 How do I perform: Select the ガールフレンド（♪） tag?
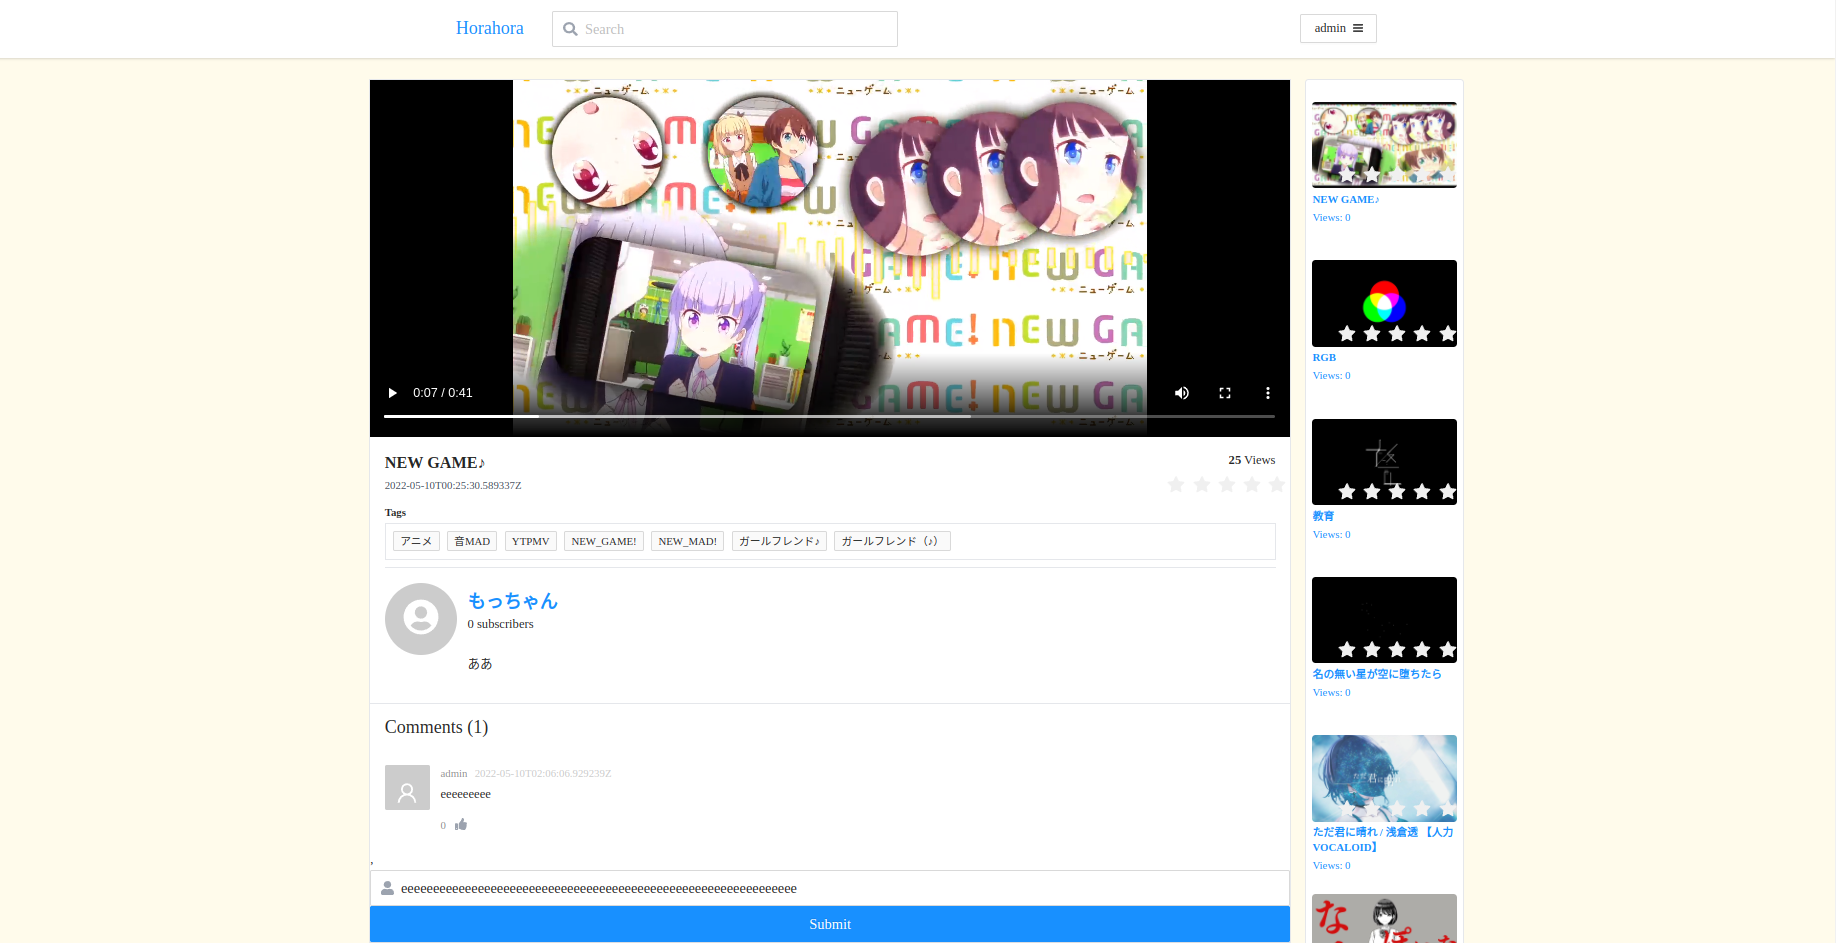click(x=892, y=541)
